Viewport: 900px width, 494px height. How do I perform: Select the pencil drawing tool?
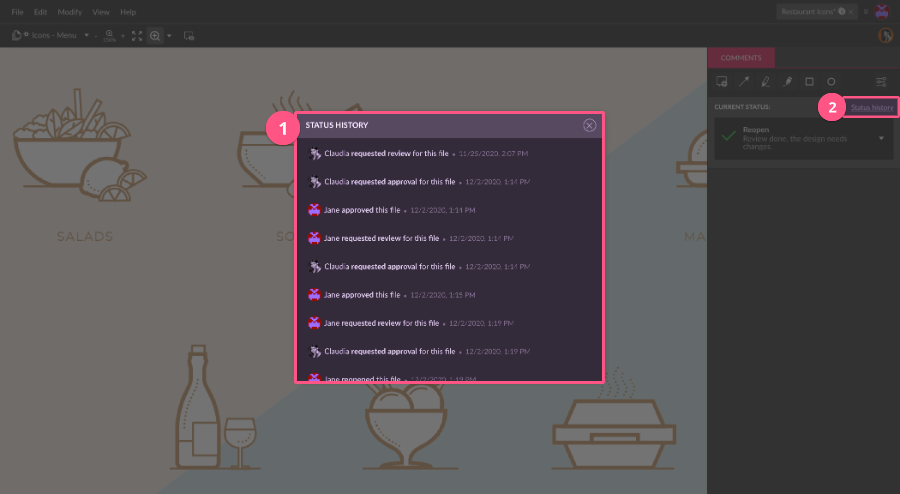click(x=788, y=81)
